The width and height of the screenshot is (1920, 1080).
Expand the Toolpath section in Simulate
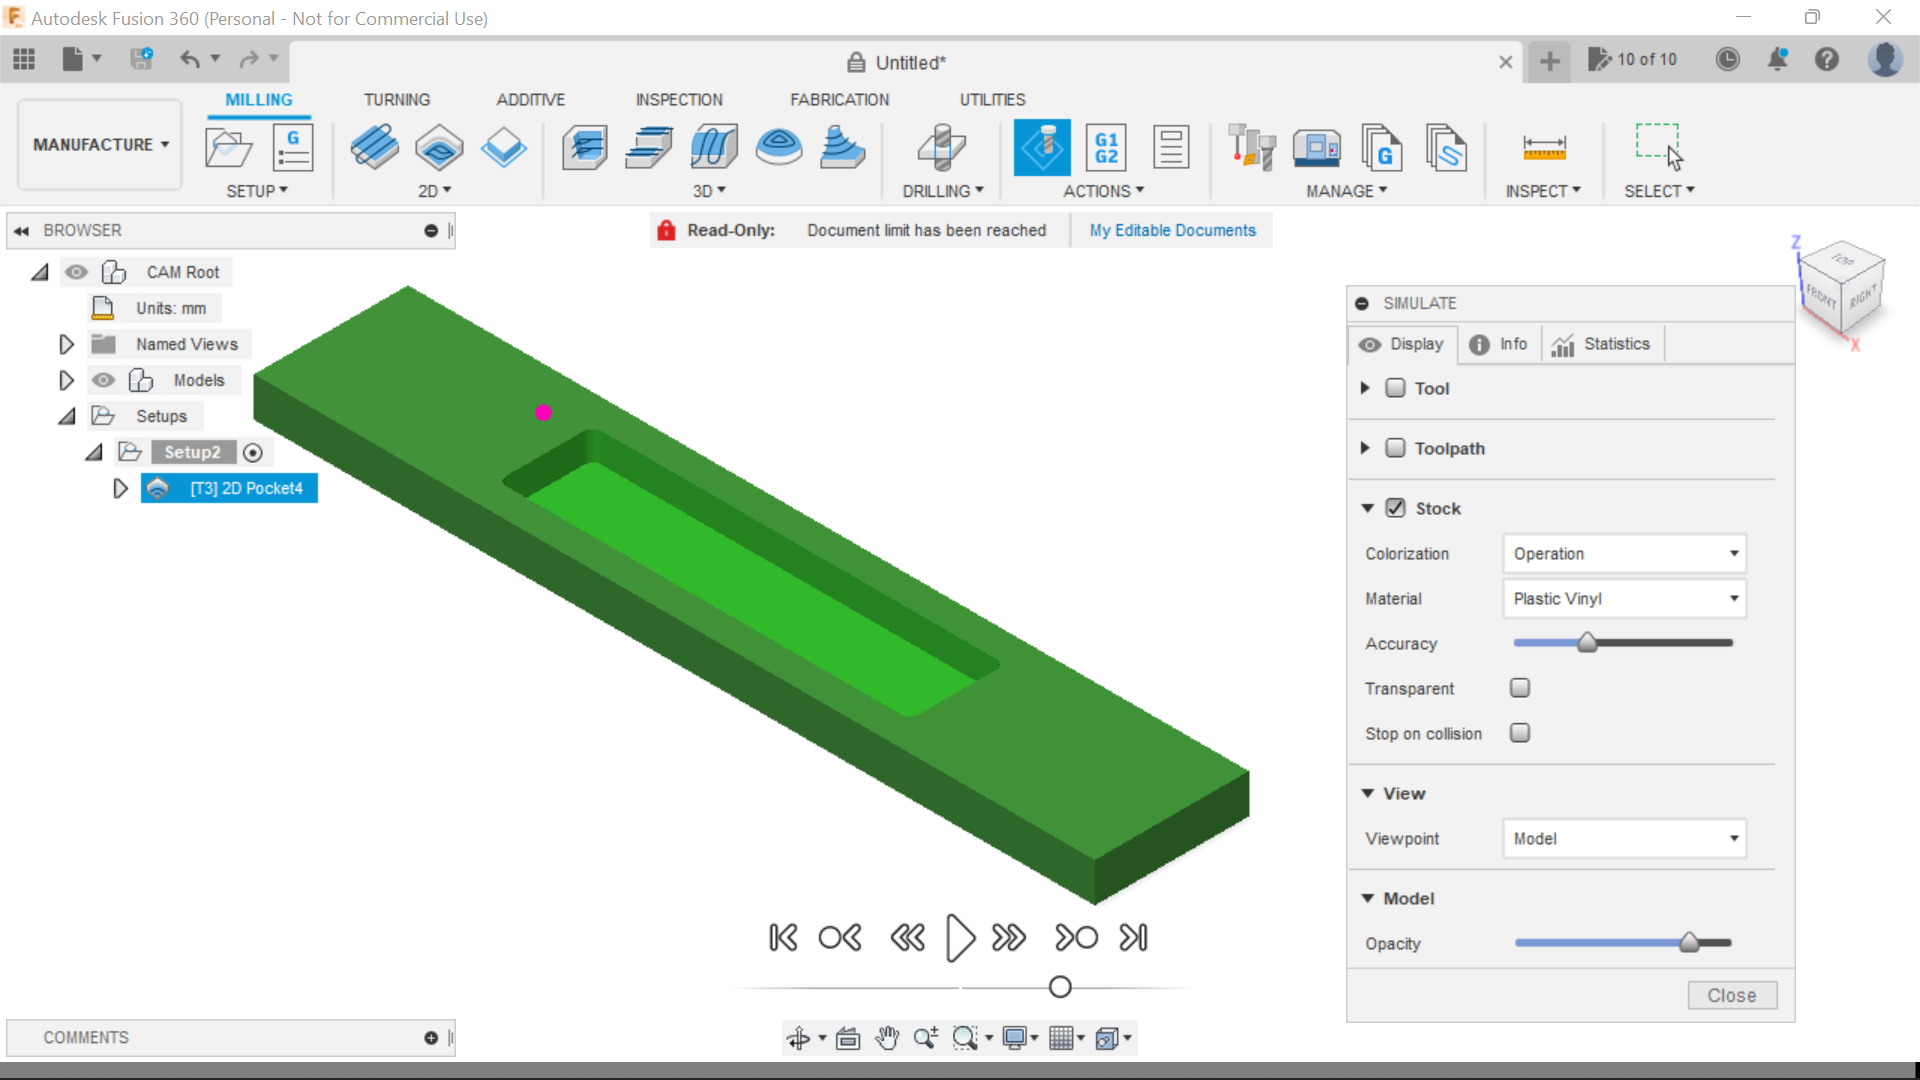point(1366,447)
